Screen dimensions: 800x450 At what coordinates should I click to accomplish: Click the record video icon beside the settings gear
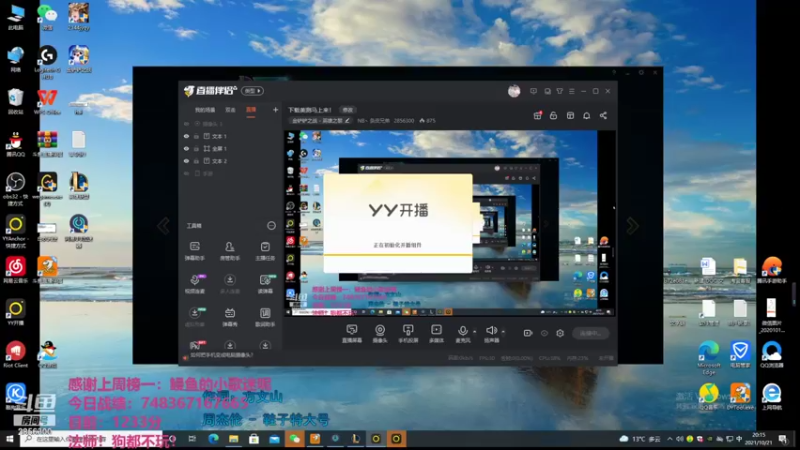[528, 333]
